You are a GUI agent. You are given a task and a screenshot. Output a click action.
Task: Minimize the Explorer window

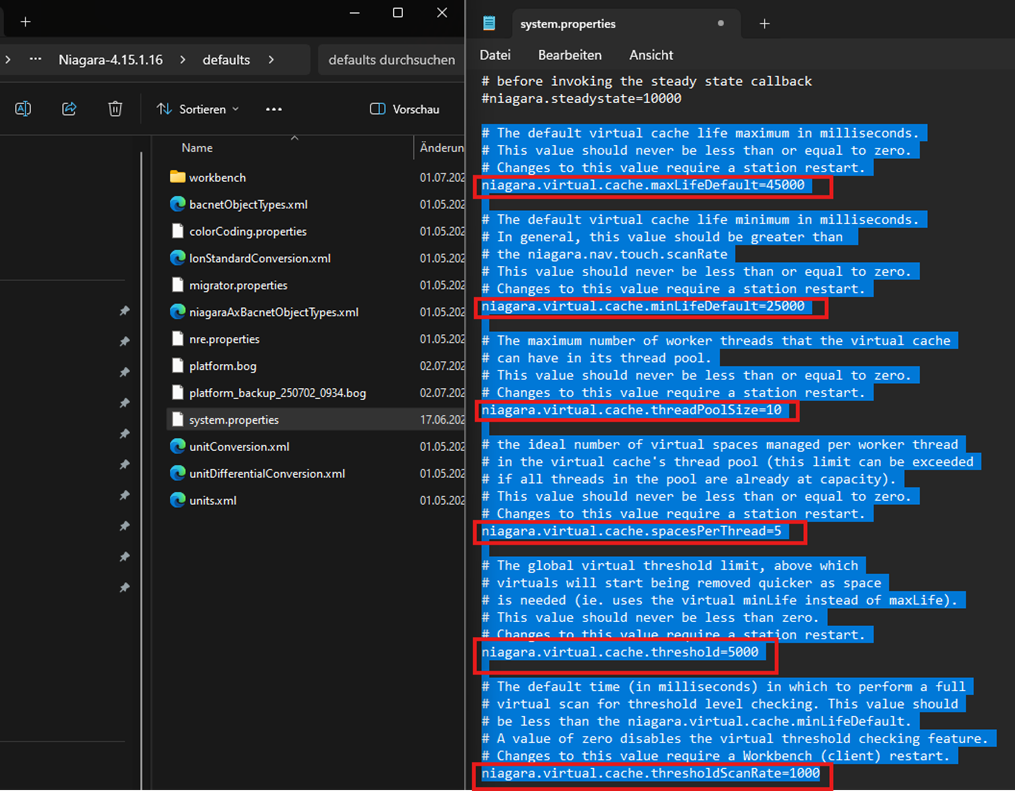coord(355,13)
